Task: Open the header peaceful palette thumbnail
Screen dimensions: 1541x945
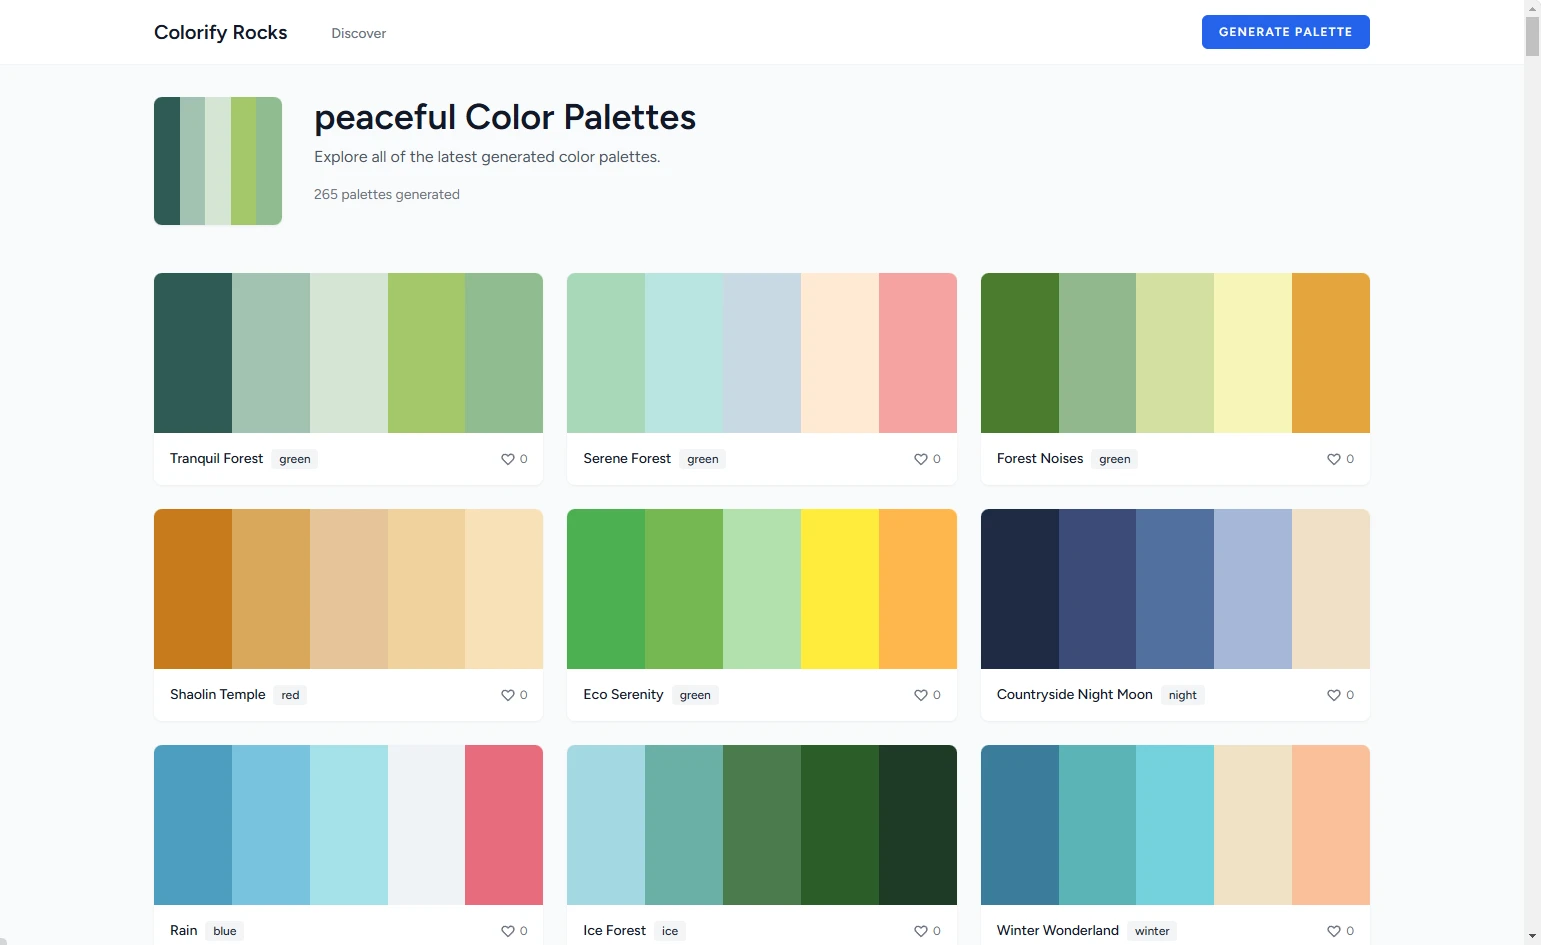Action: (x=218, y=161)
